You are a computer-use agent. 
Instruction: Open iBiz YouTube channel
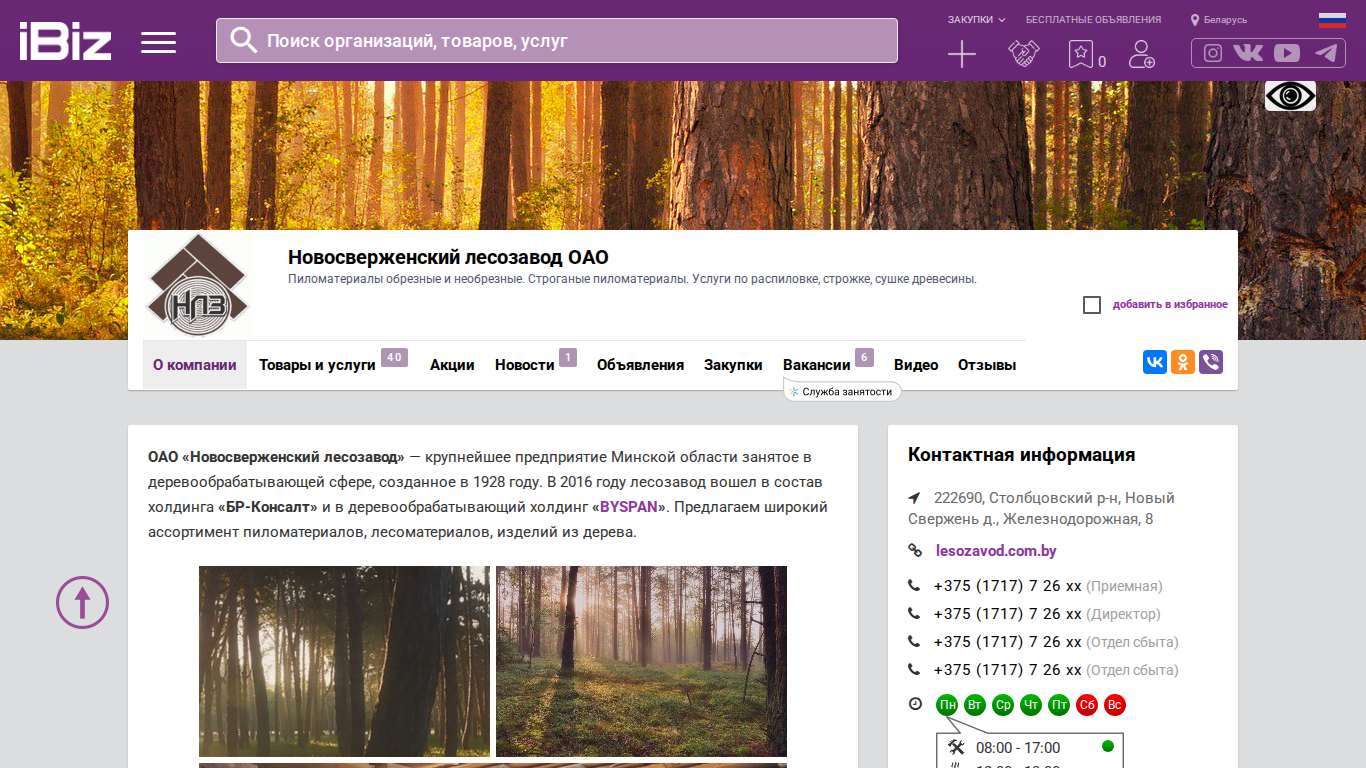click(x=1287, y=53)
